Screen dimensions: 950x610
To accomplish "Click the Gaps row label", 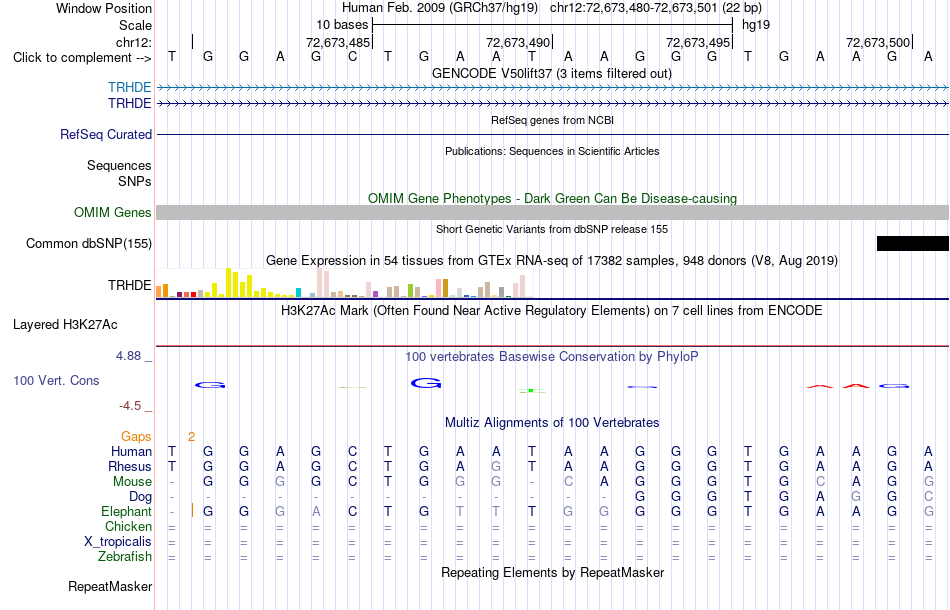I will click(136, 436).
